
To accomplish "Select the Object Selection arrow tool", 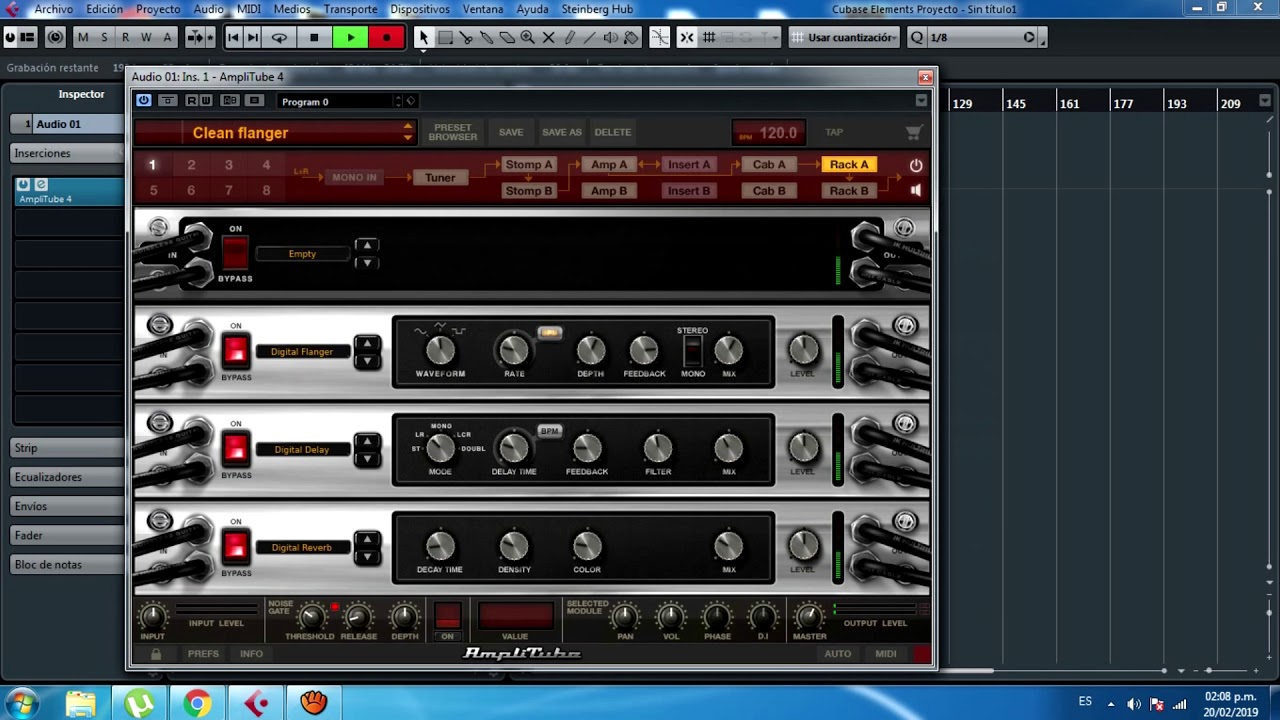I will (423, 37).
